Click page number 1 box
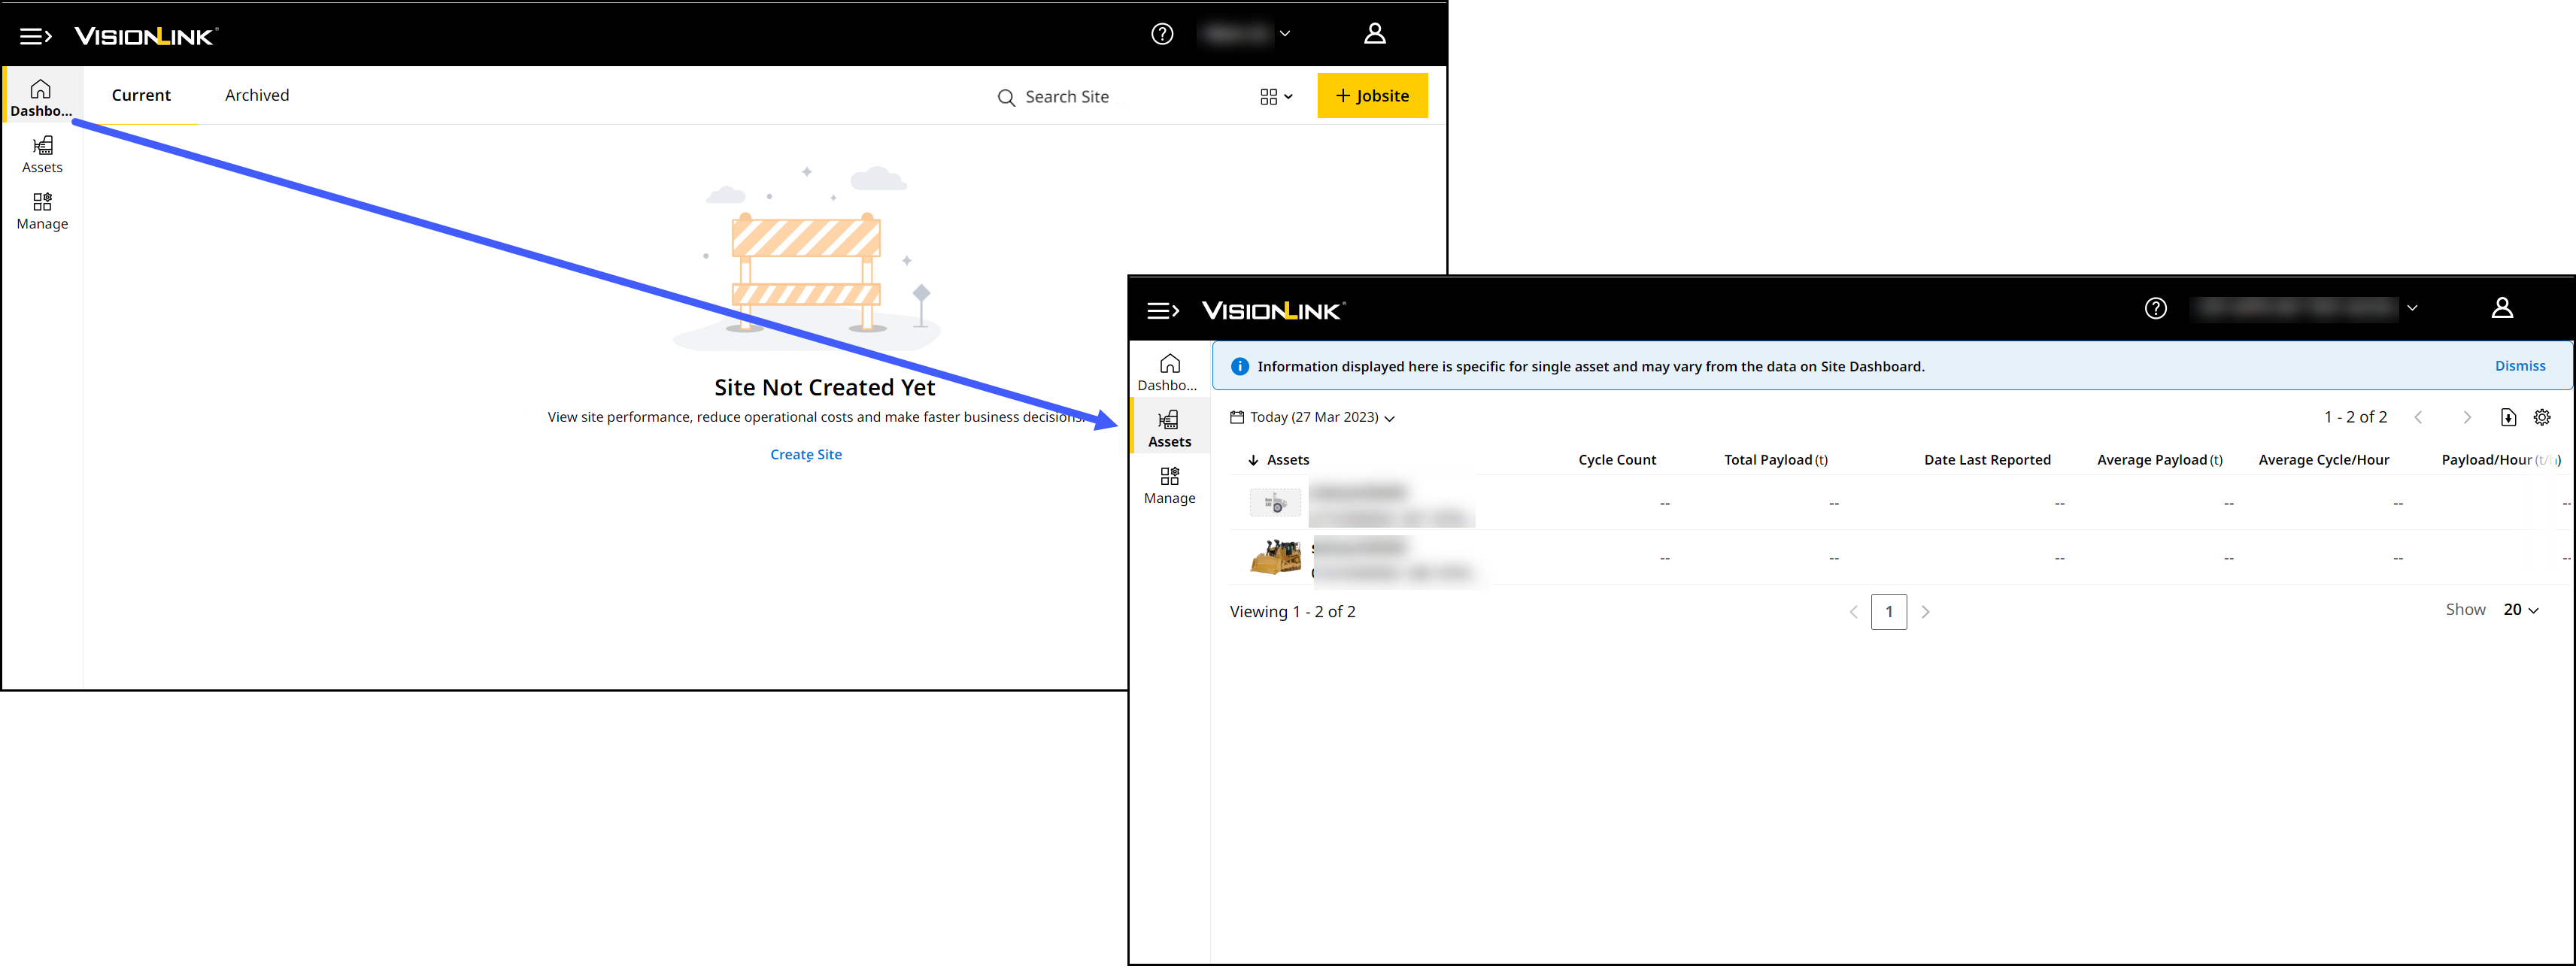The width and height of the screenshot is (2576, 966). pyautogui.click(x=1889, y=612)
